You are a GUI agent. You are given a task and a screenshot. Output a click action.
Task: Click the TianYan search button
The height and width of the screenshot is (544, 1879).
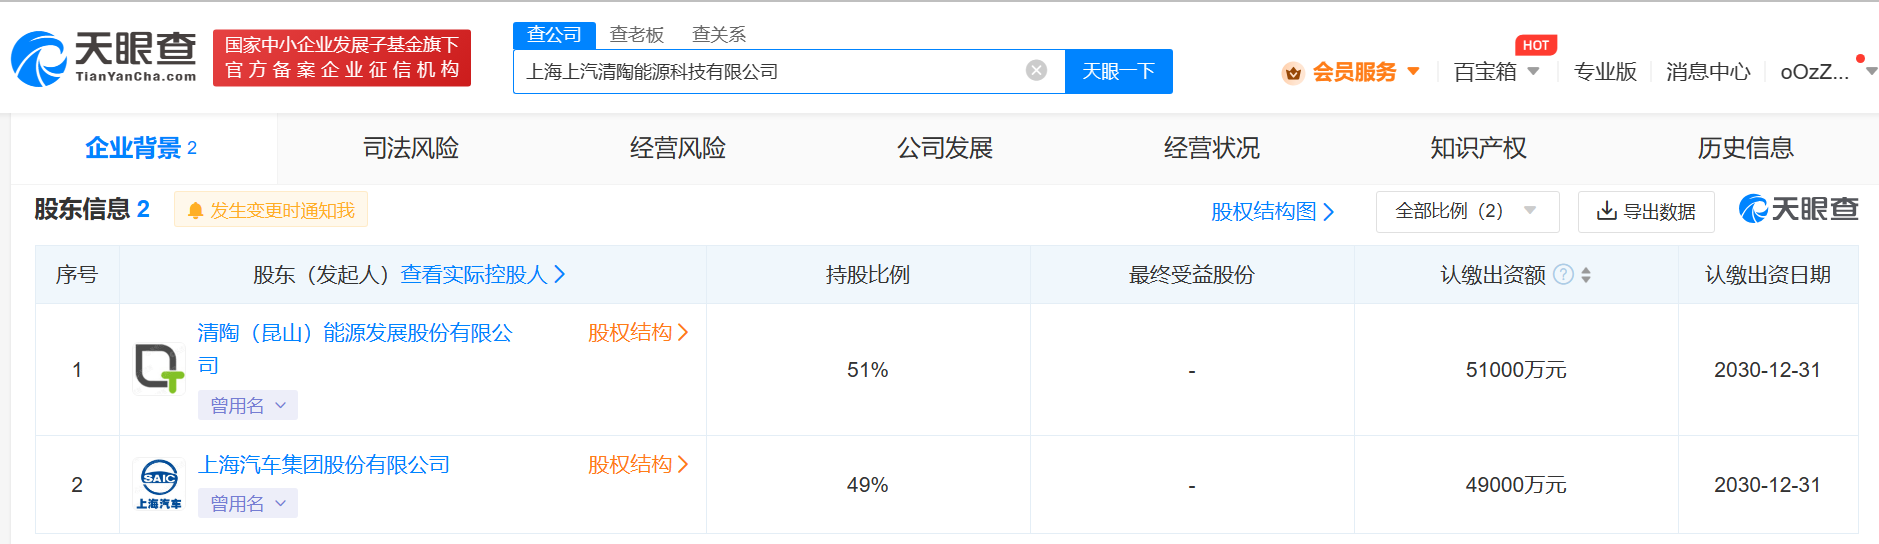1118,71
